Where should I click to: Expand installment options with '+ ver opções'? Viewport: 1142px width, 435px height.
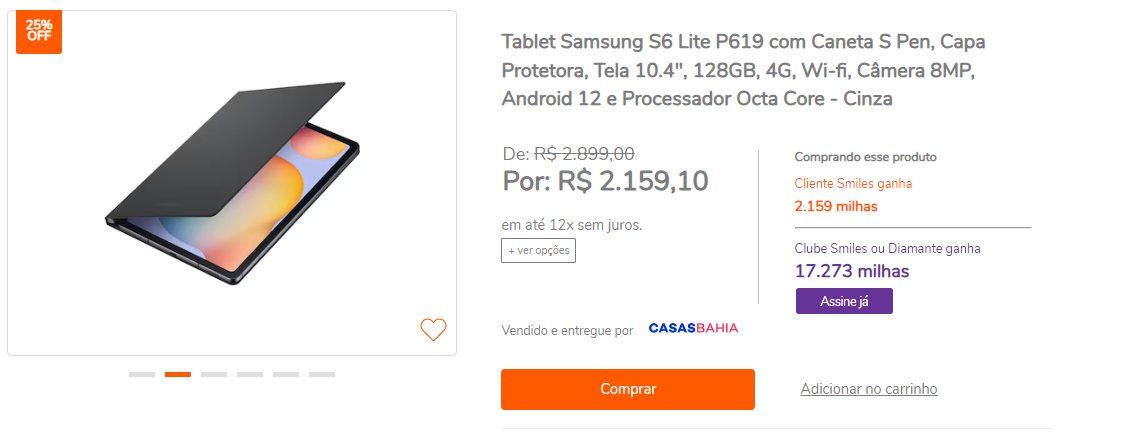[538, 251]
